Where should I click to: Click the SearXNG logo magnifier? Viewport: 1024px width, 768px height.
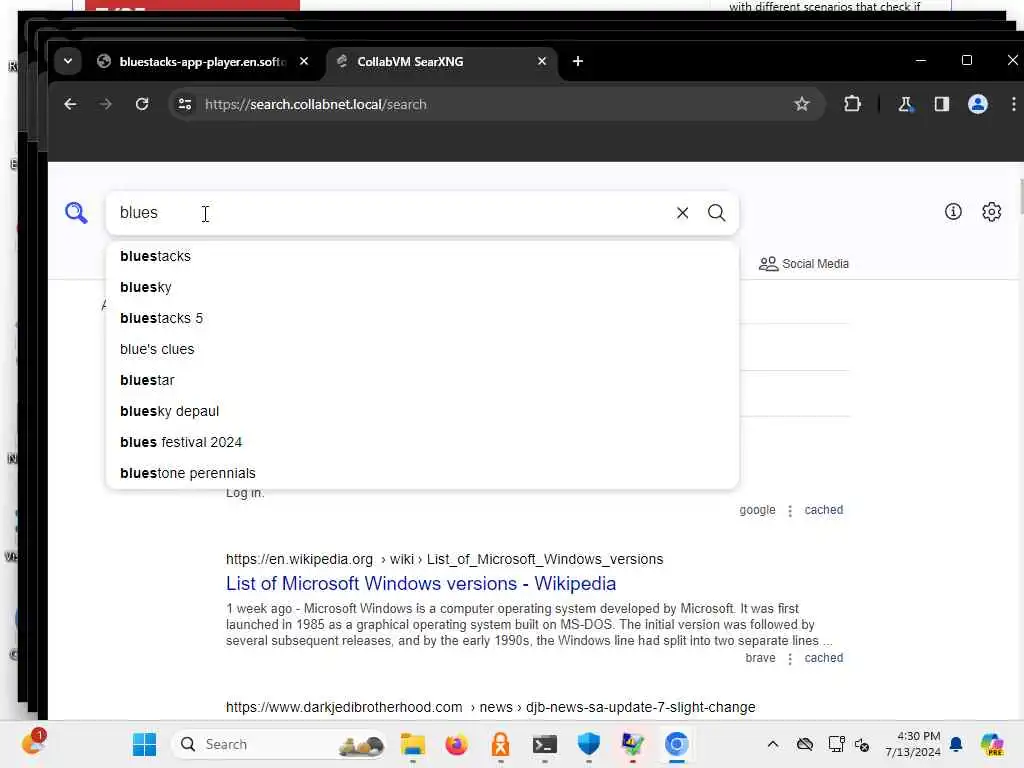76,213
